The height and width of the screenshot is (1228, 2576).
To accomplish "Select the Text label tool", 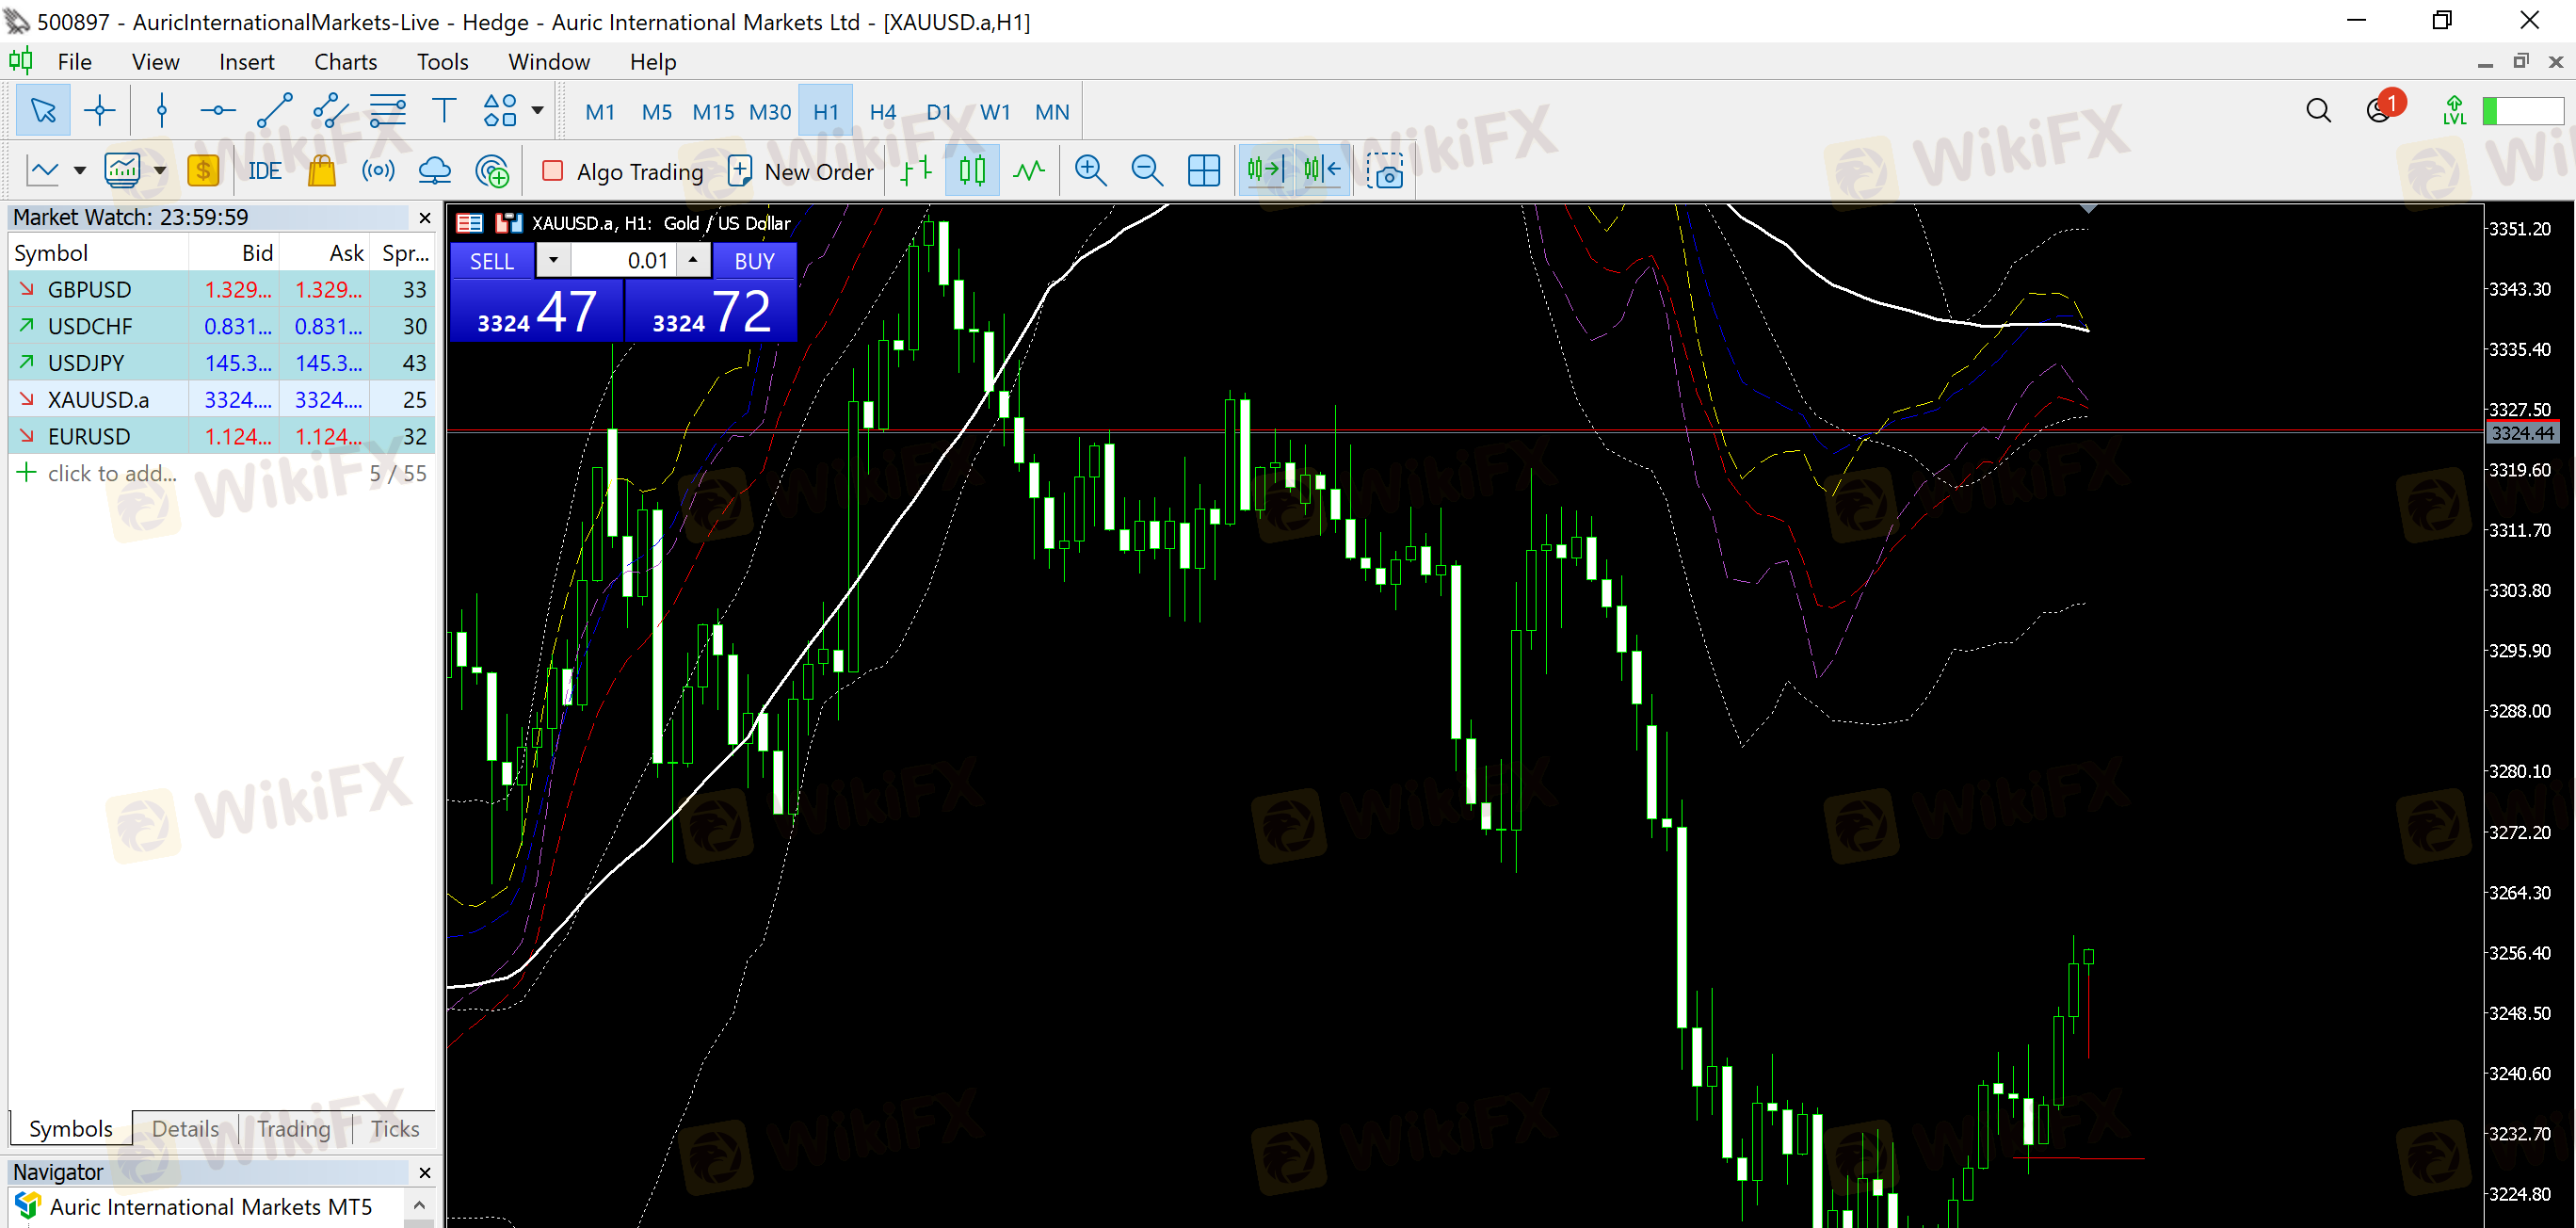I will pos(443,111).
